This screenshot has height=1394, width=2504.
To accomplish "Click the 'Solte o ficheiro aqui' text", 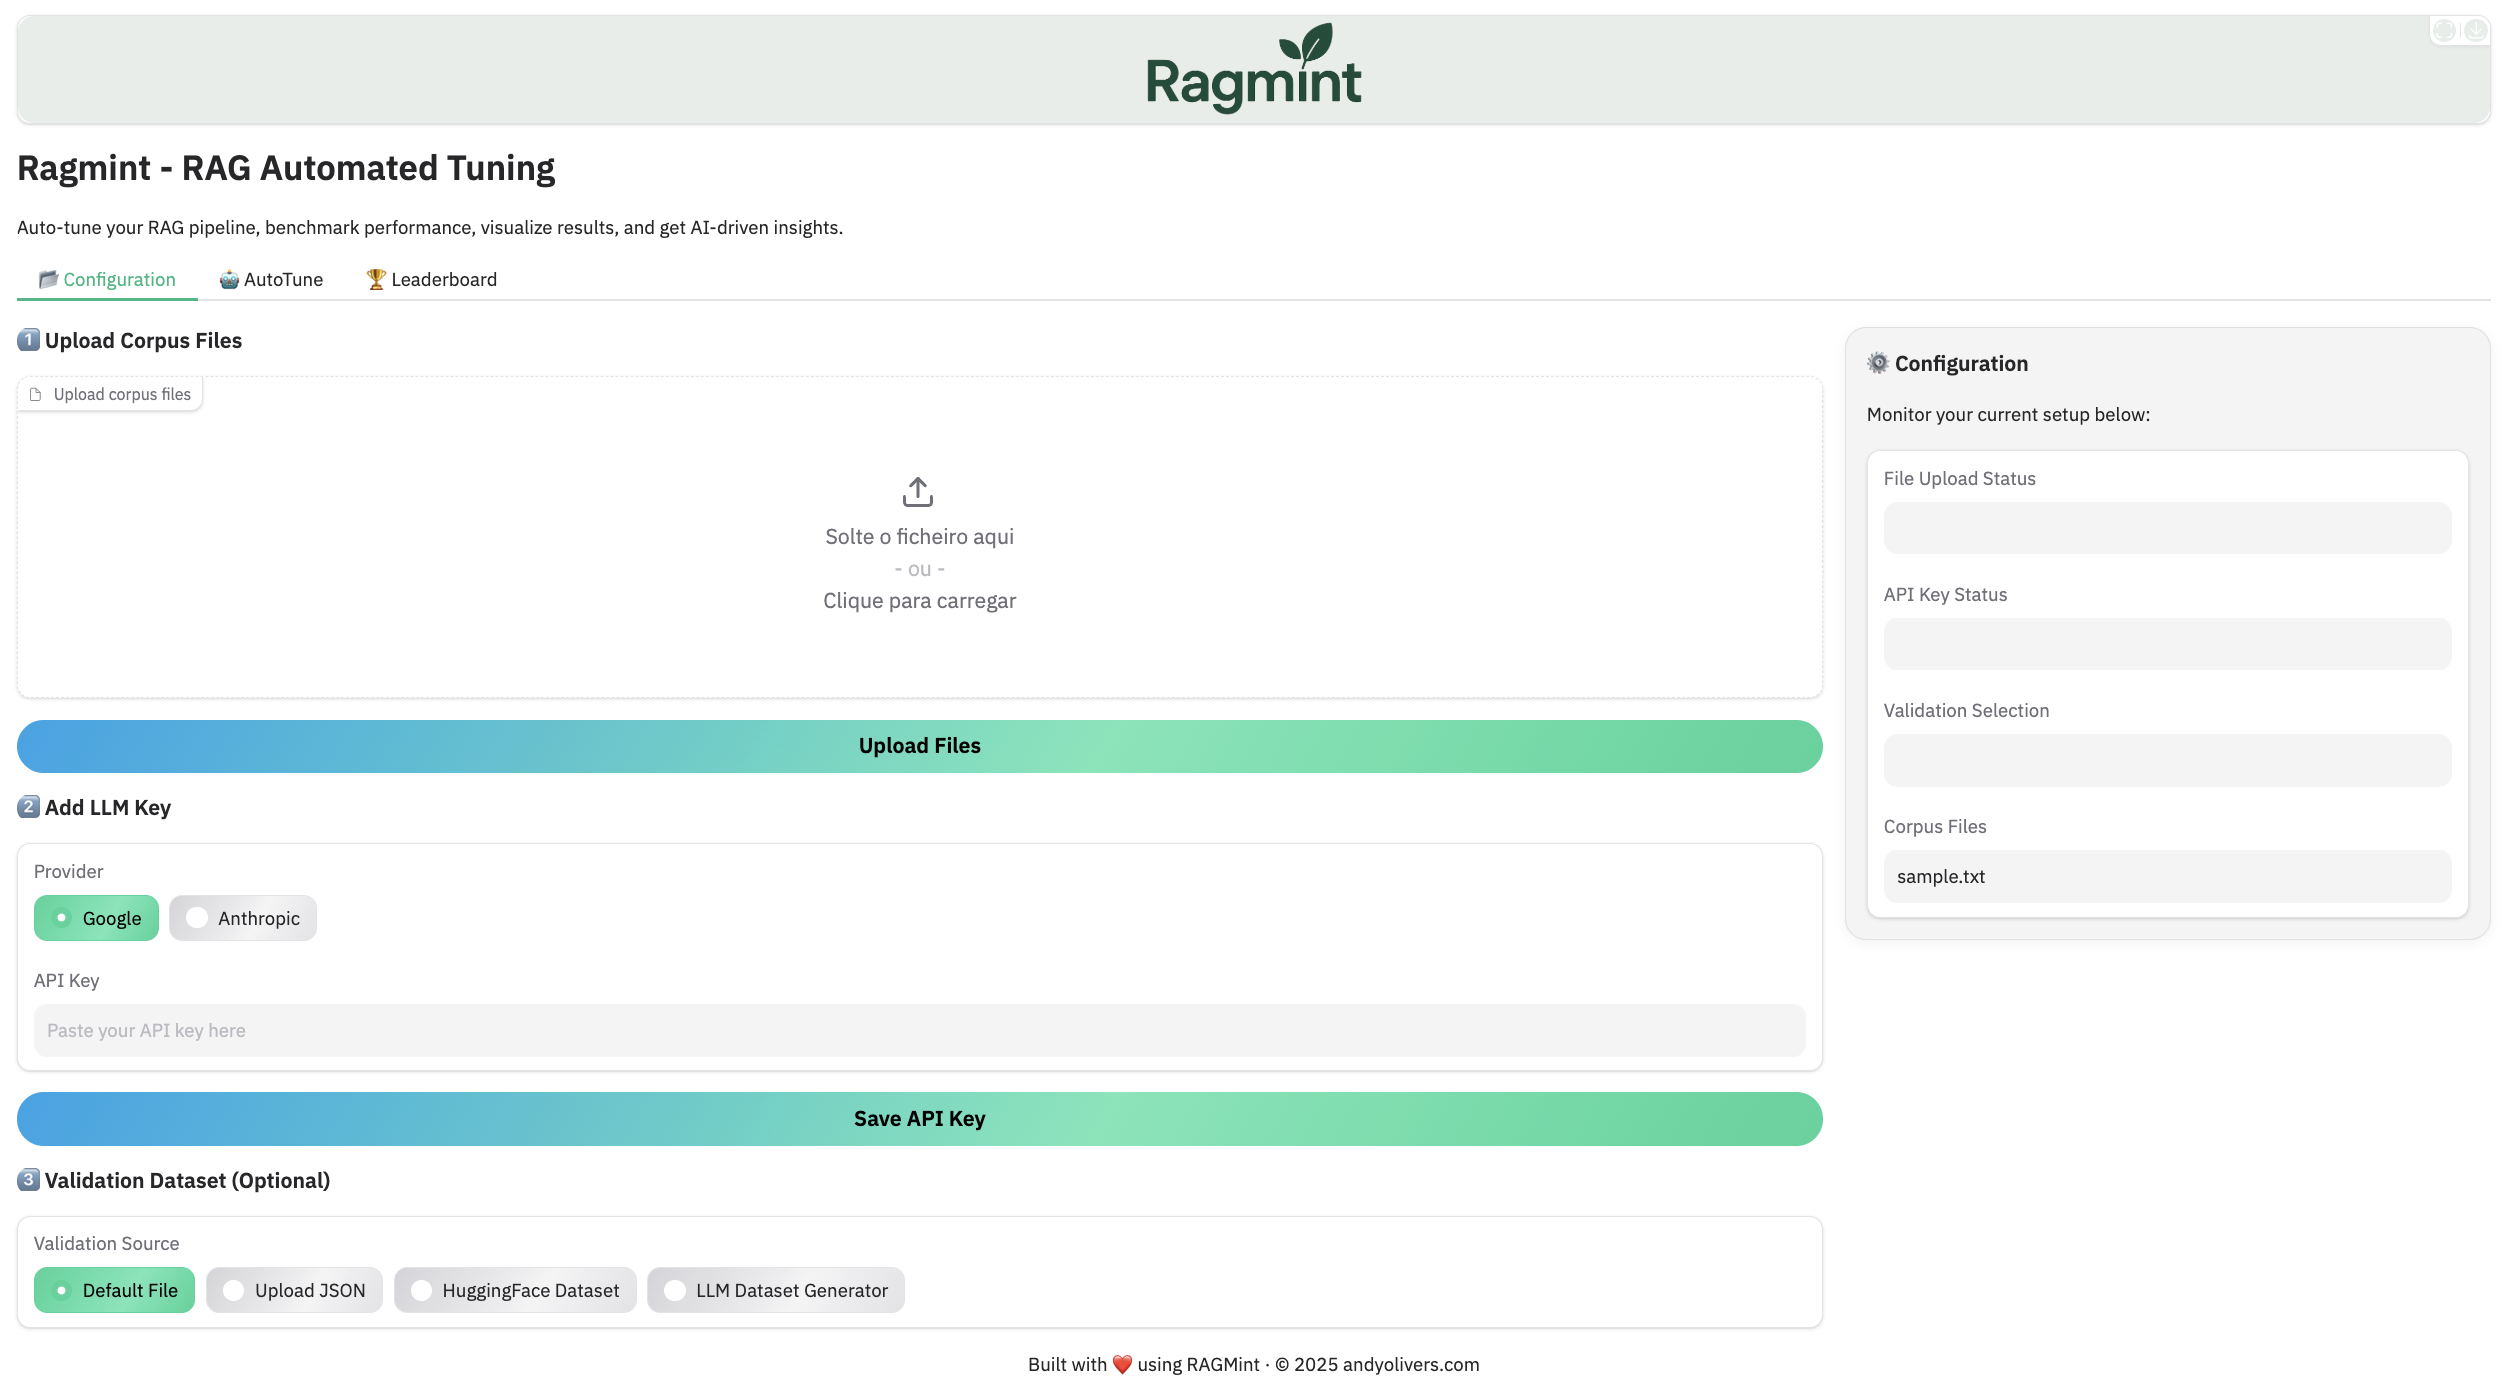I will pyautogui.click(x=920, y=537).
